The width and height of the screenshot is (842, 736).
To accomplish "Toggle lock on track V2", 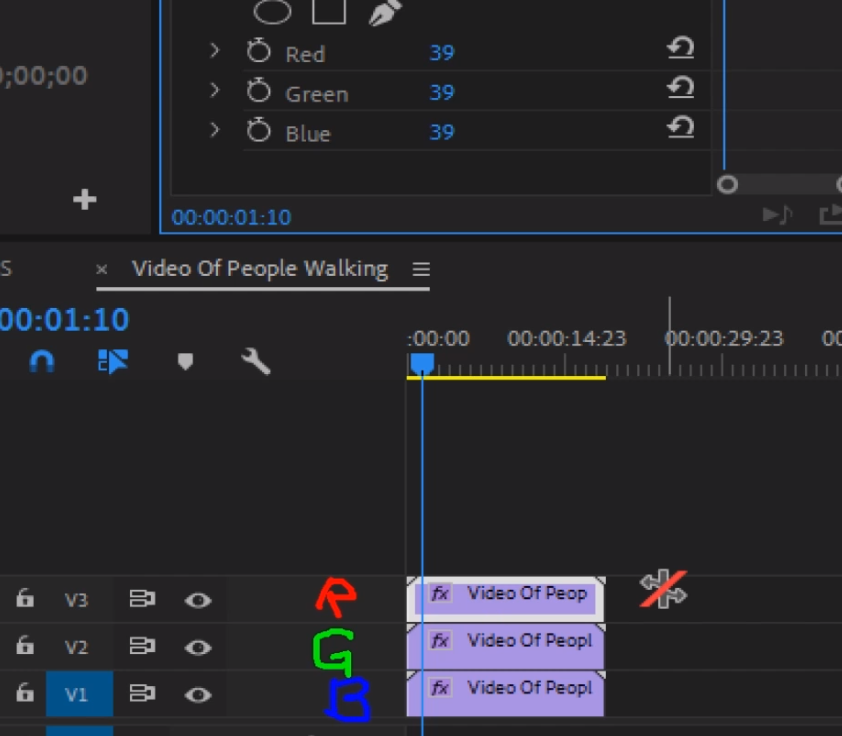I will [x=25, y=645].
